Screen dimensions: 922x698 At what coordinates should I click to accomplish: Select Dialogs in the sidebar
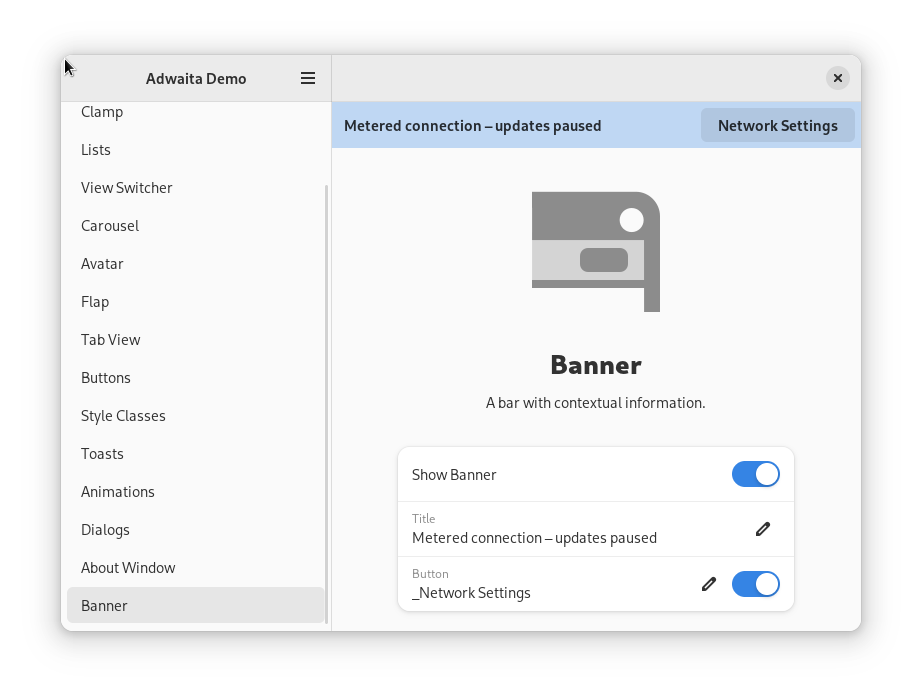[195, 530]
